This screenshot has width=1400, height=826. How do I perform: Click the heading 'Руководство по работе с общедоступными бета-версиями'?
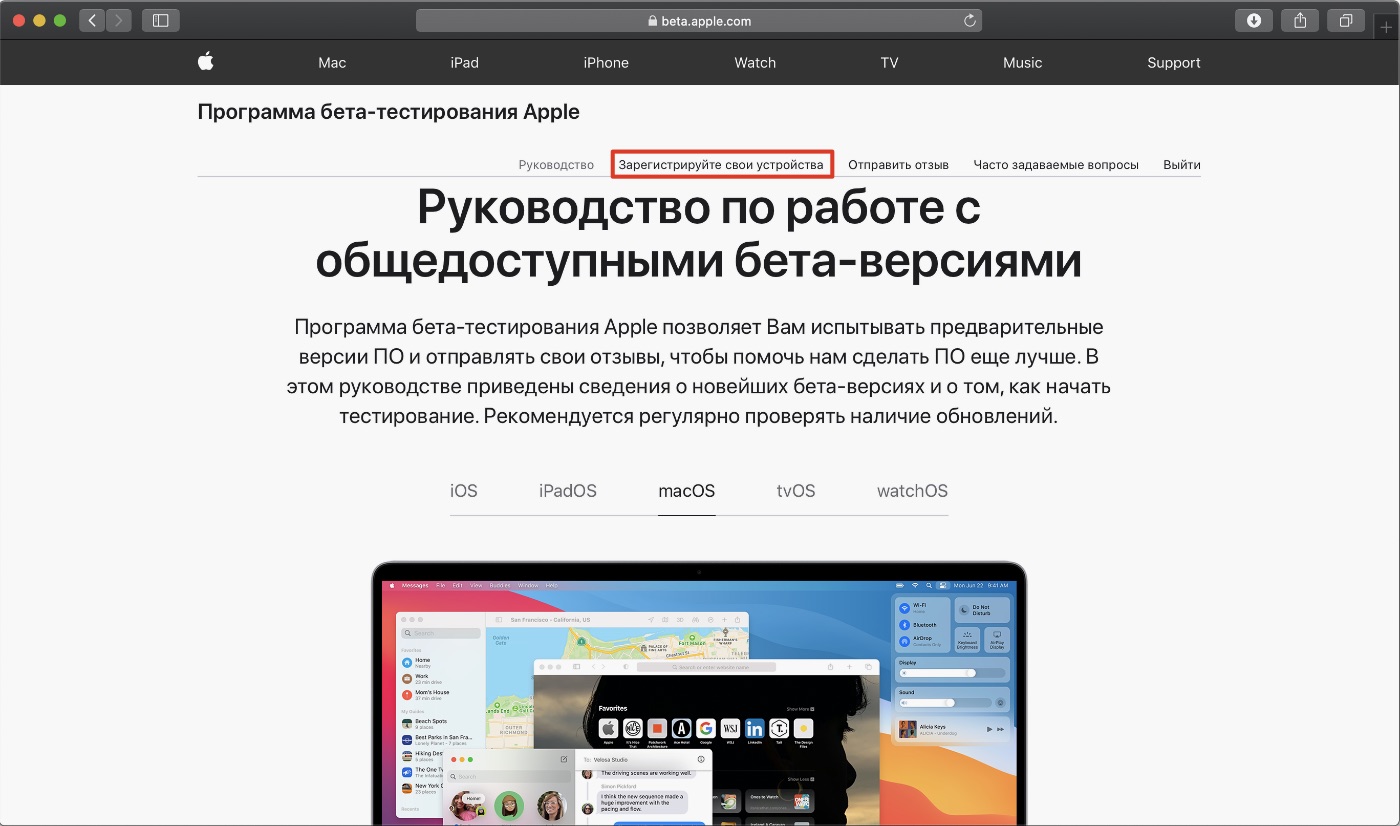coord(699,234)
